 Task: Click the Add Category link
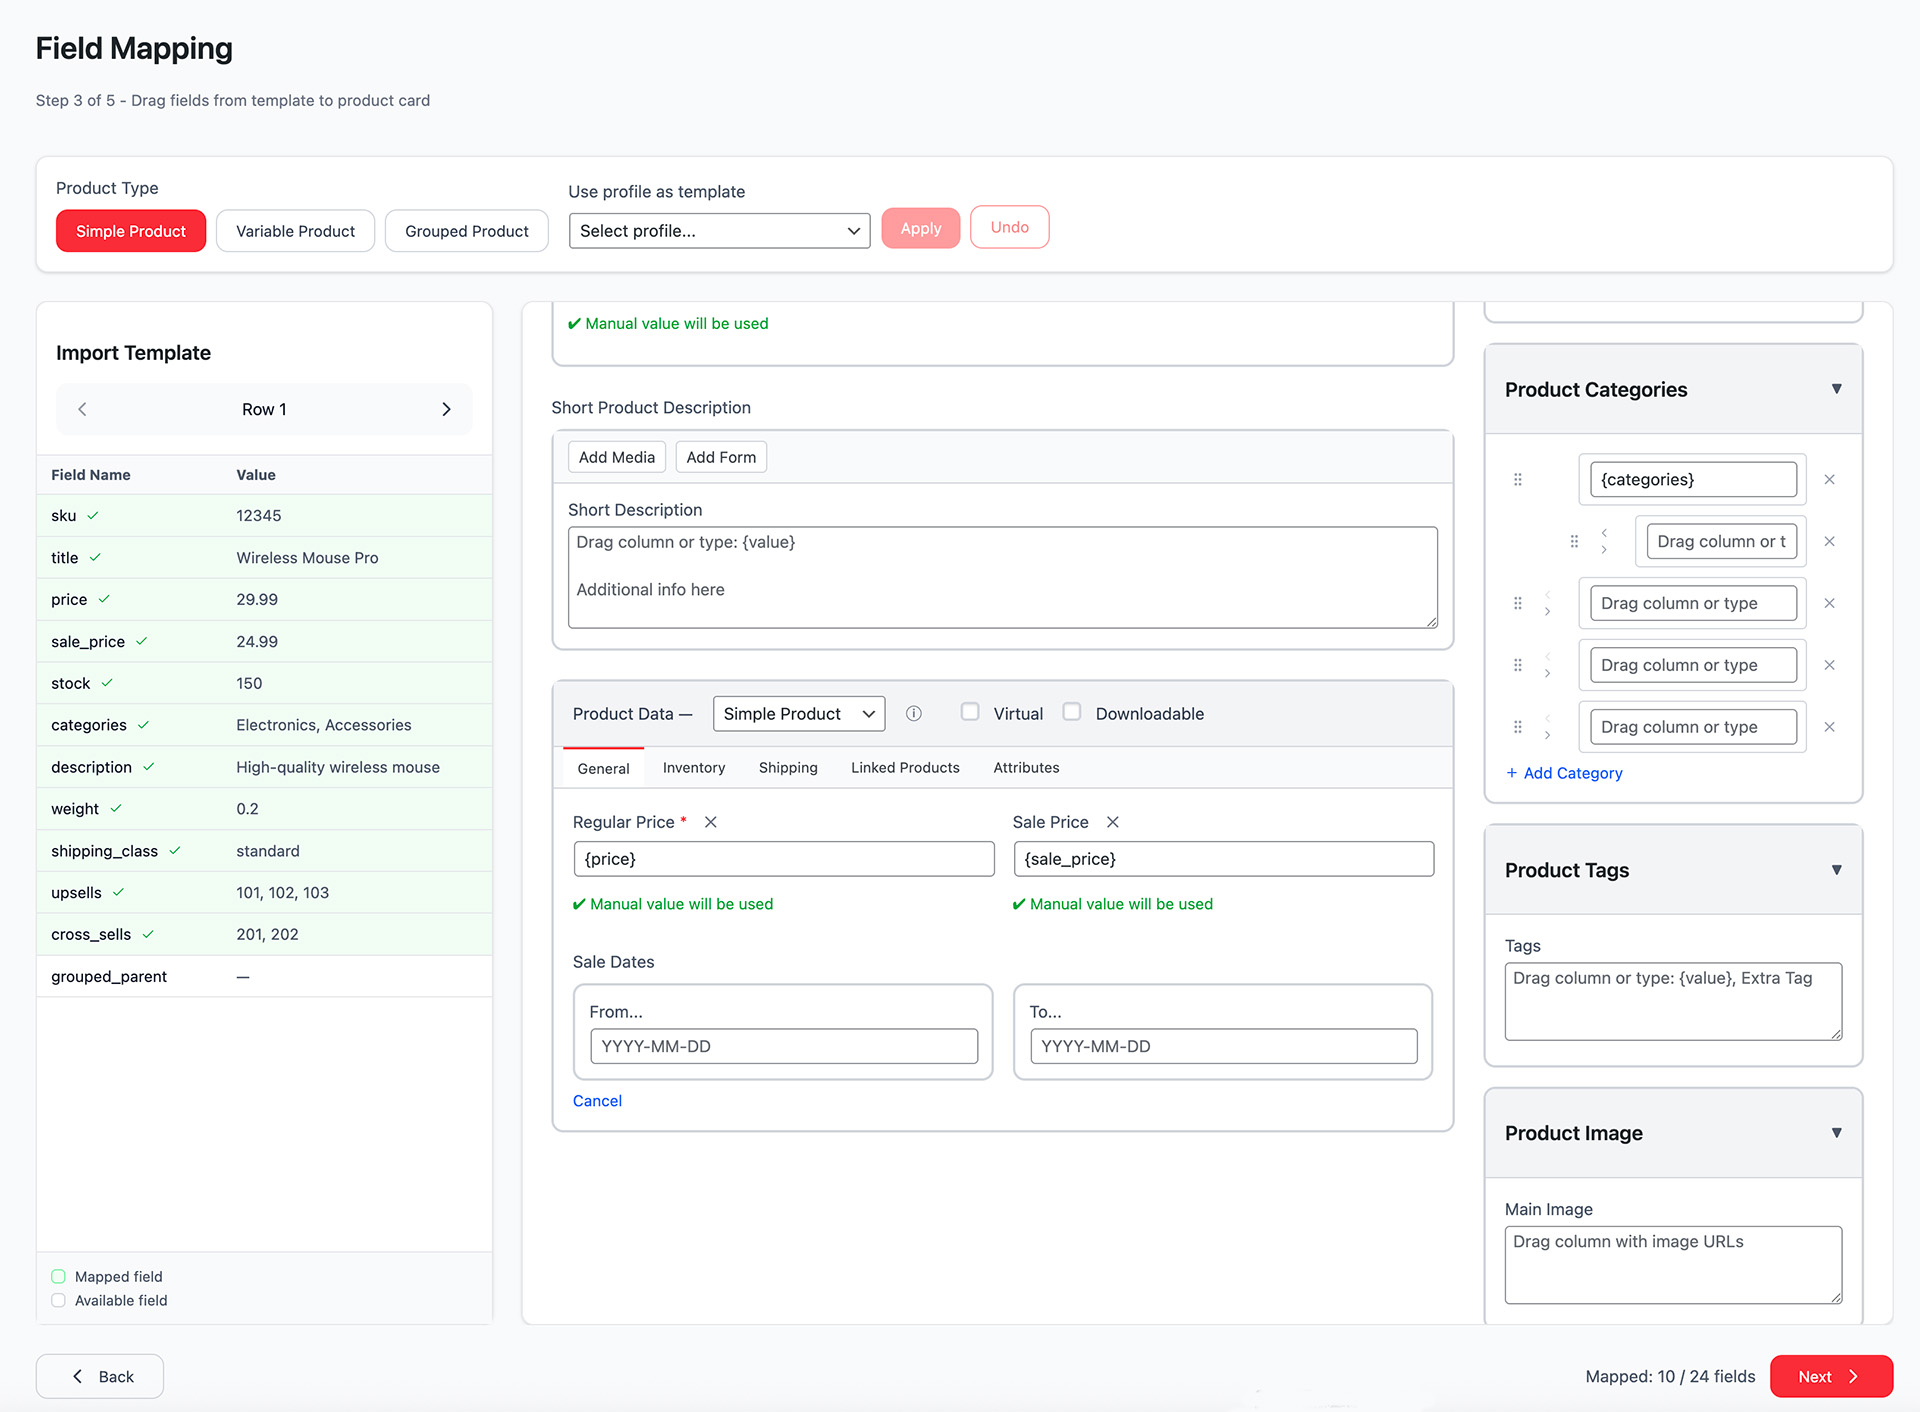coord(1564,773)
